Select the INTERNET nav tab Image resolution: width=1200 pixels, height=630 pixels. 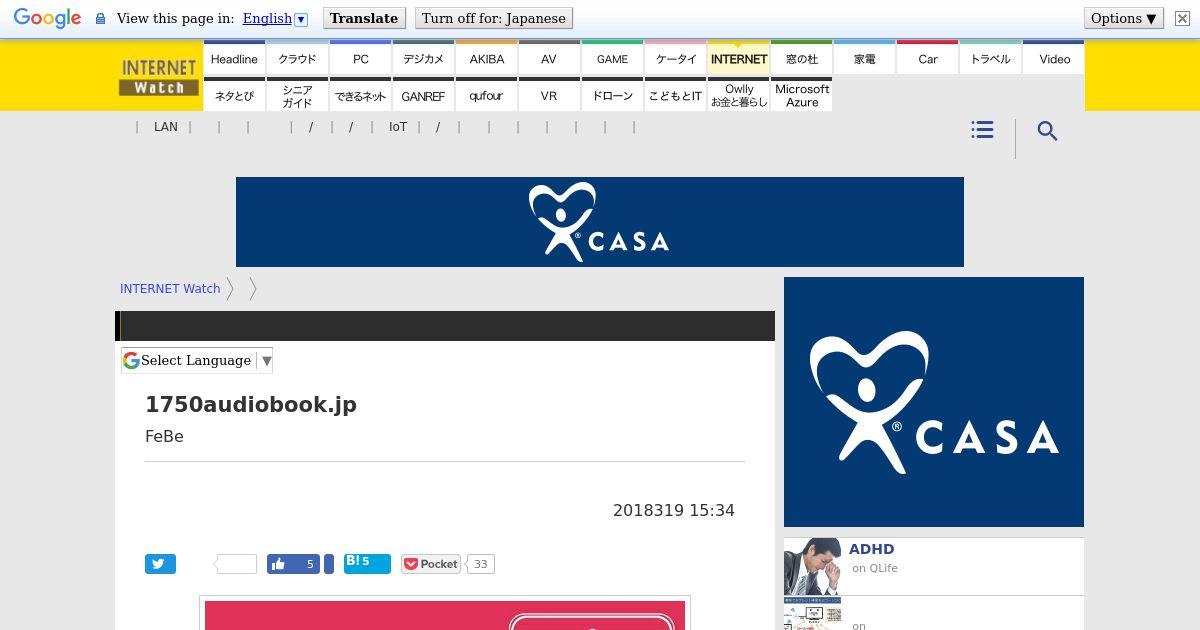[x=739, y=59]
